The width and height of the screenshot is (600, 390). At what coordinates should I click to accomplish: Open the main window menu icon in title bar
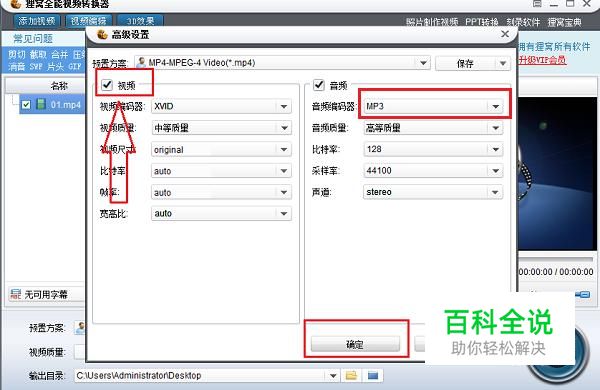537,4
